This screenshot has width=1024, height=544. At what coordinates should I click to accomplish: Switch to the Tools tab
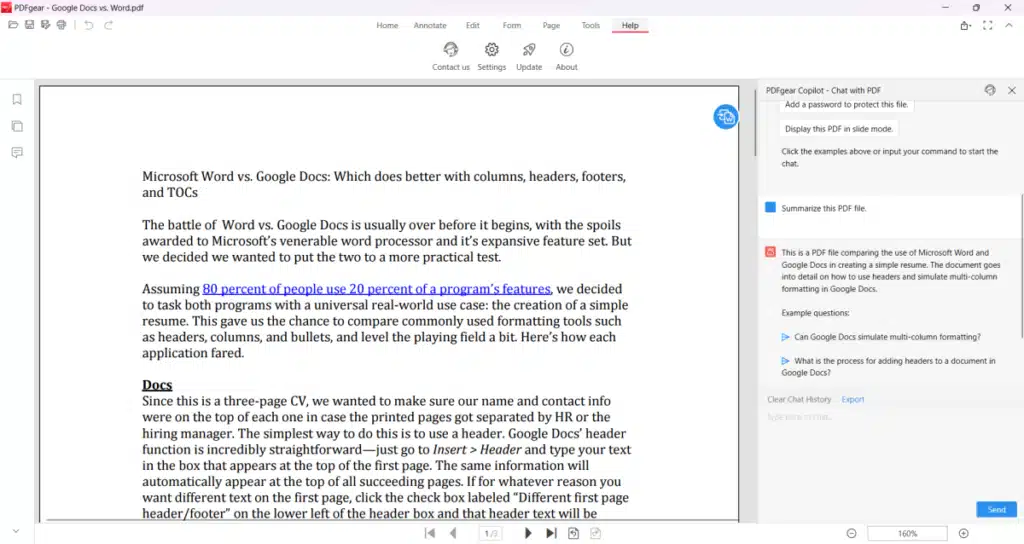(590, 25)
